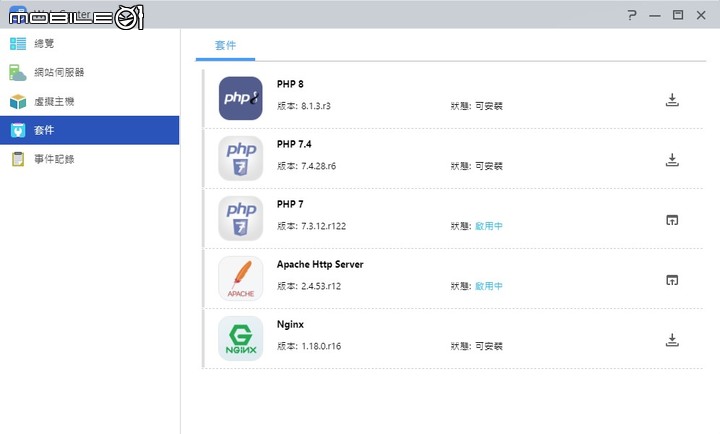Viewport: 720px width, 434px height.
Task: Select the 套件 sidebar item
Action: point(90,130)
